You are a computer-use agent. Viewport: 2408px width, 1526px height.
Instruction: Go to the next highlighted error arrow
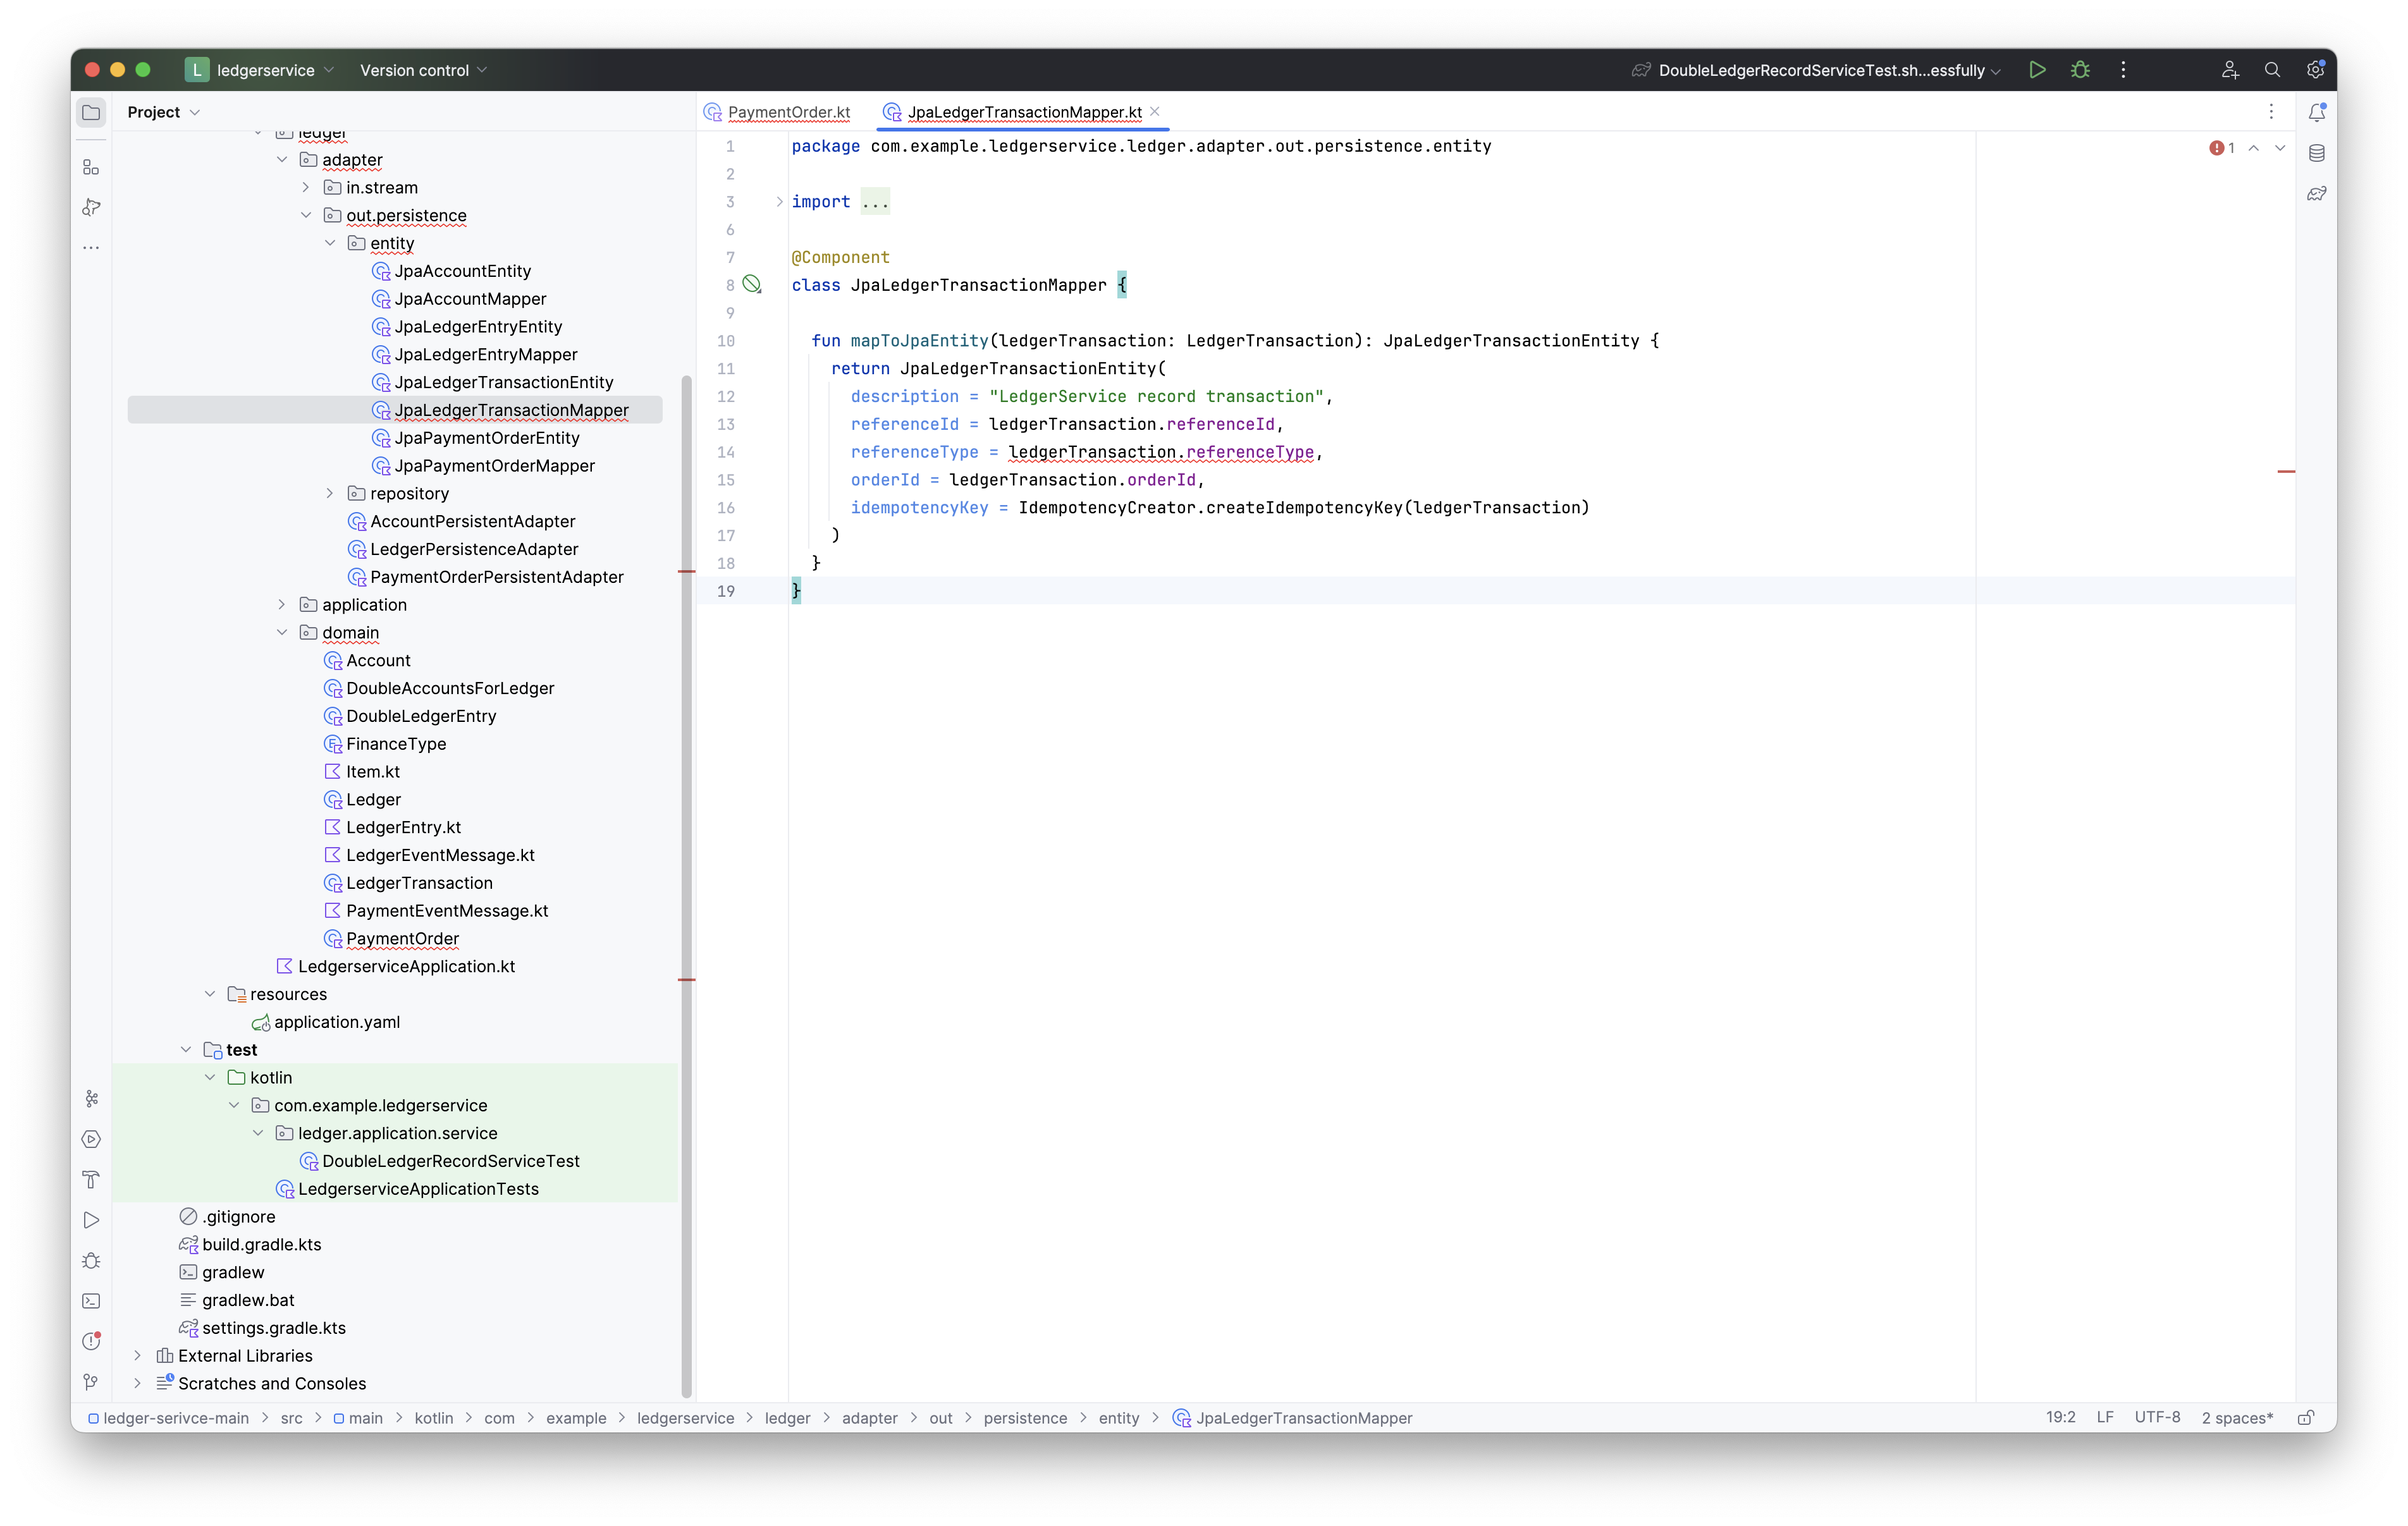tap(2280, 148)
